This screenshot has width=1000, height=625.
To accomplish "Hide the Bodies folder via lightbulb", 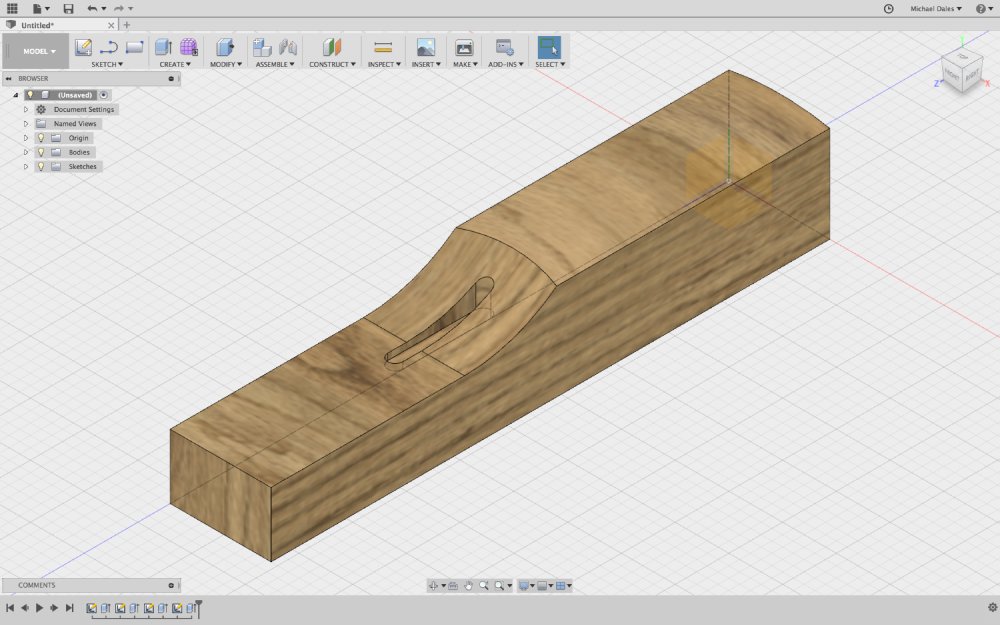I will click(x=41, y=152).
